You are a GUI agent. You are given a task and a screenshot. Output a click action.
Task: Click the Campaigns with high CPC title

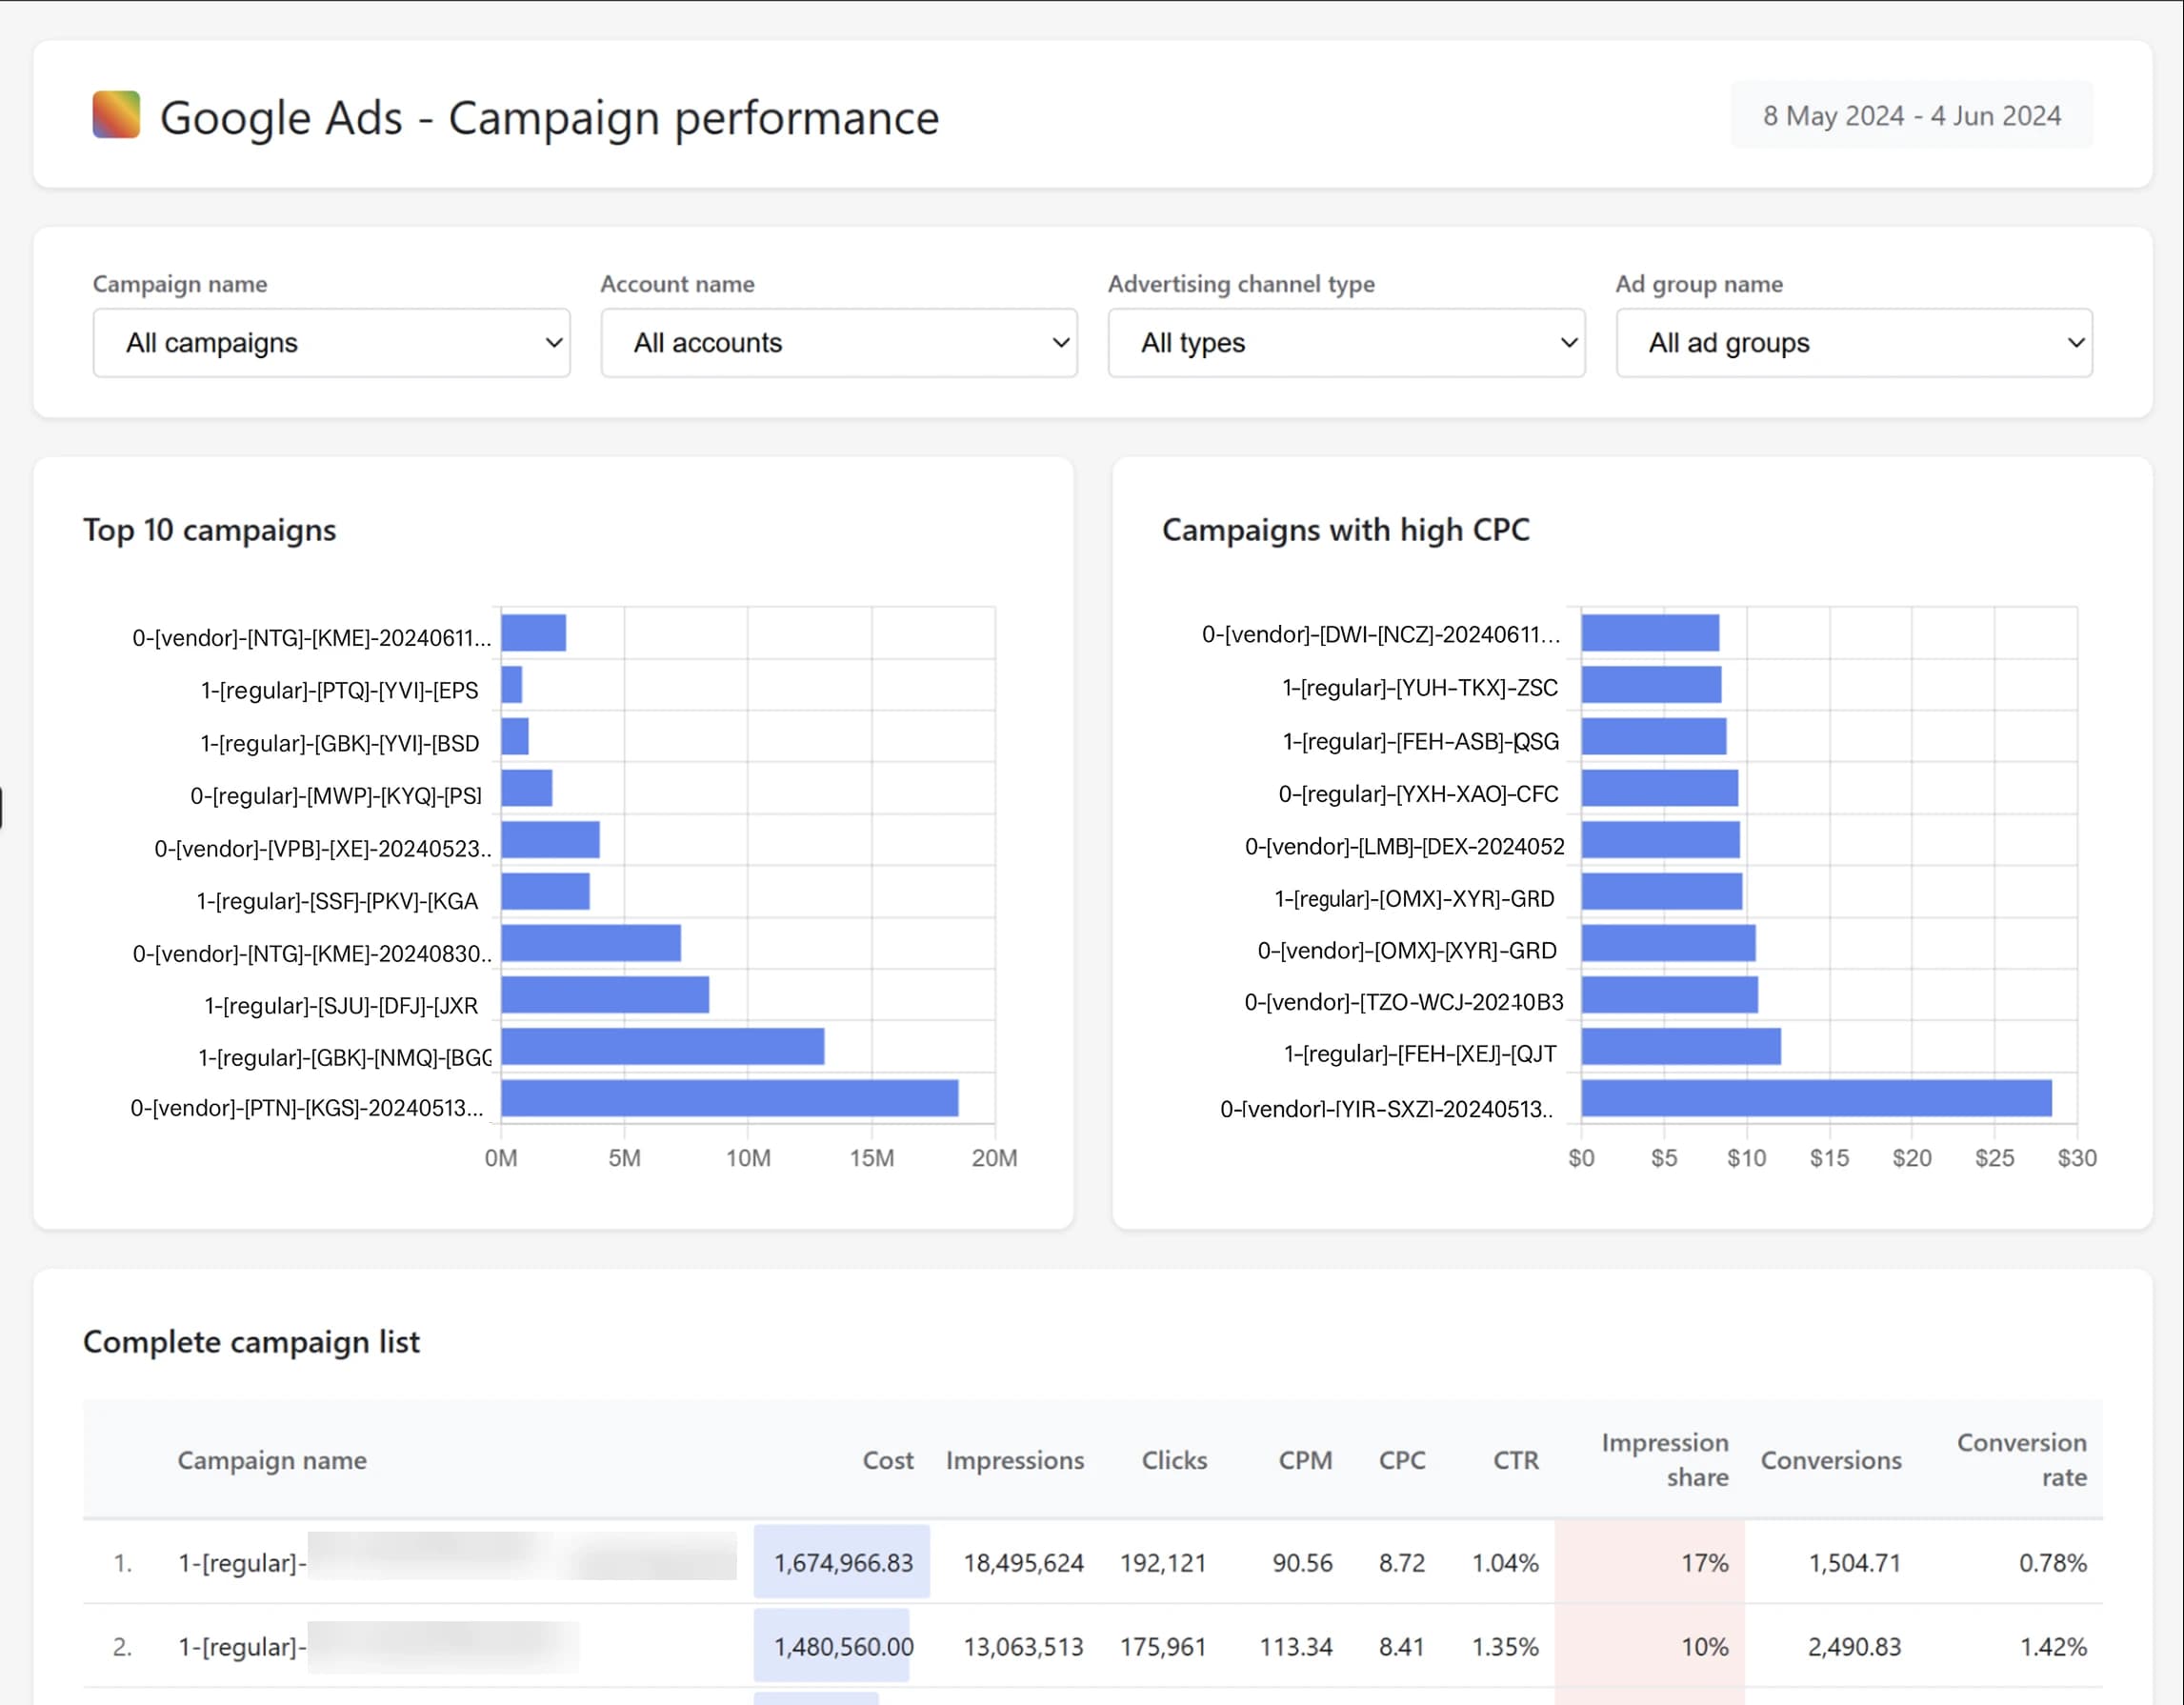[x=1345, y=530]
